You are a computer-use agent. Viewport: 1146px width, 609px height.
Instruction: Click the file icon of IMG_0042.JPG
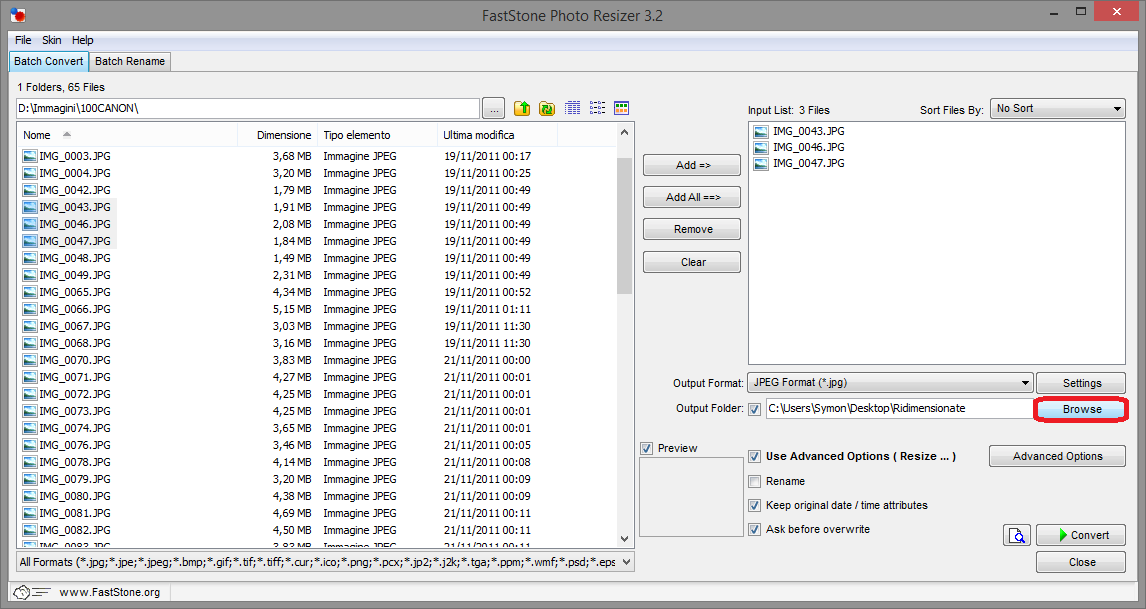tap(30, 190)
